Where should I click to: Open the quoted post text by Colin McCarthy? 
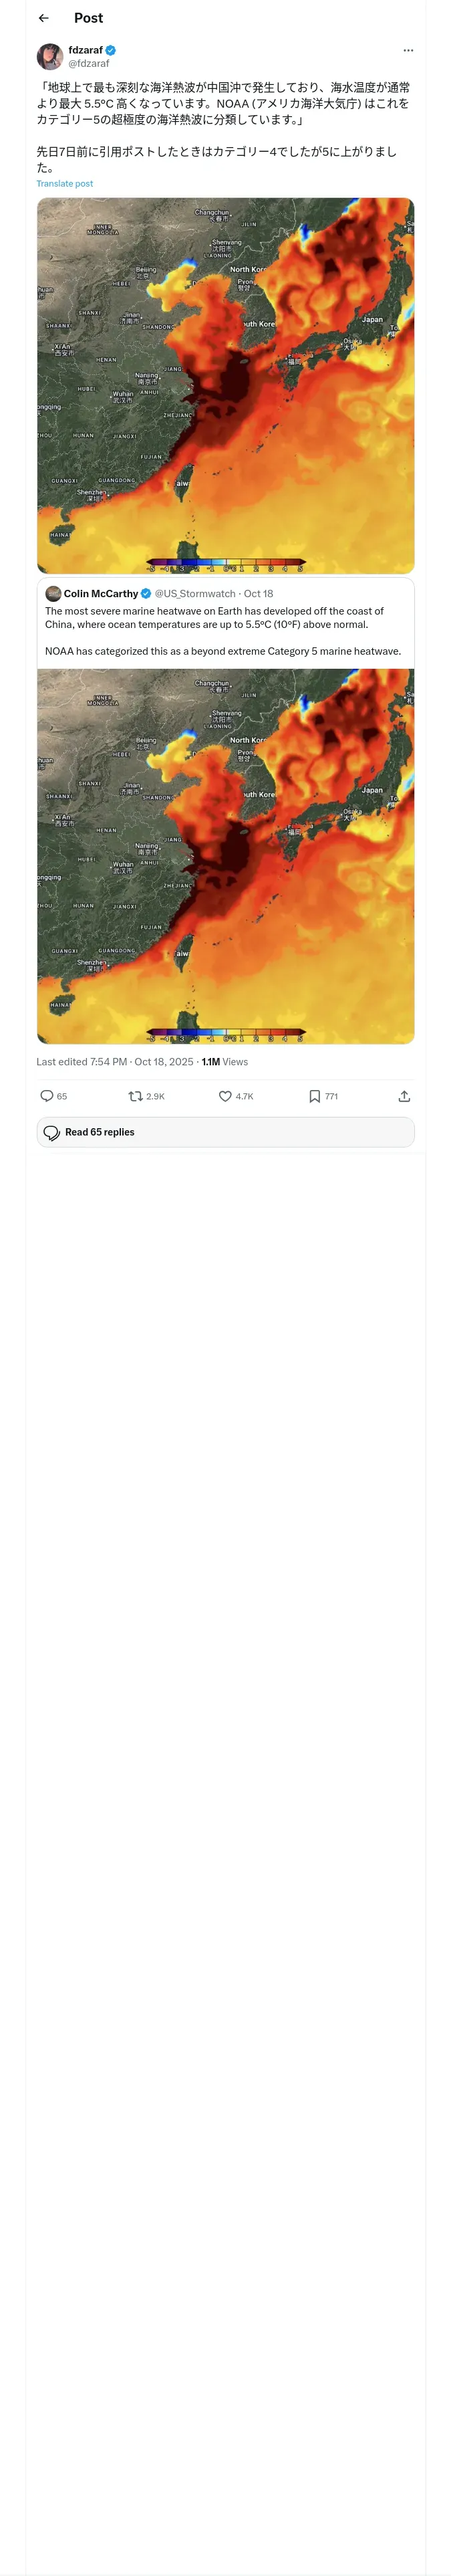(222, 630)
